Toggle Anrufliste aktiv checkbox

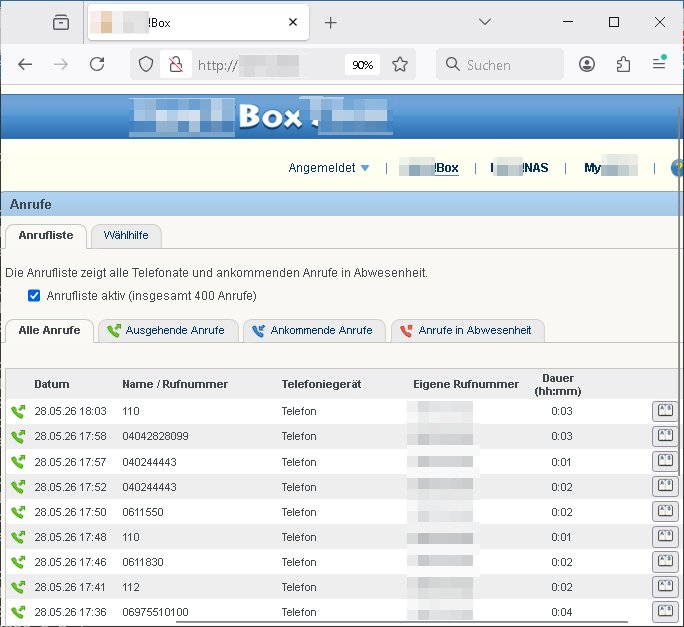click(34, 296)
